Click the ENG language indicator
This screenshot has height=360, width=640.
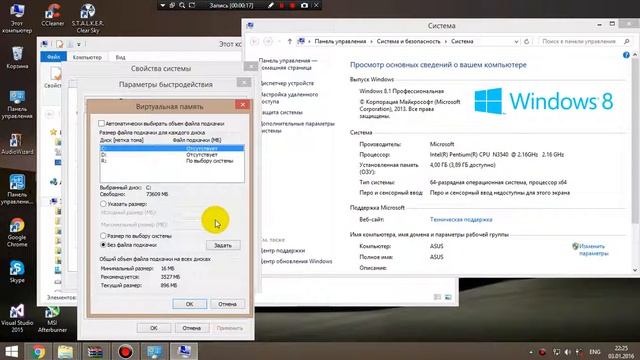(x=595, y=352)
